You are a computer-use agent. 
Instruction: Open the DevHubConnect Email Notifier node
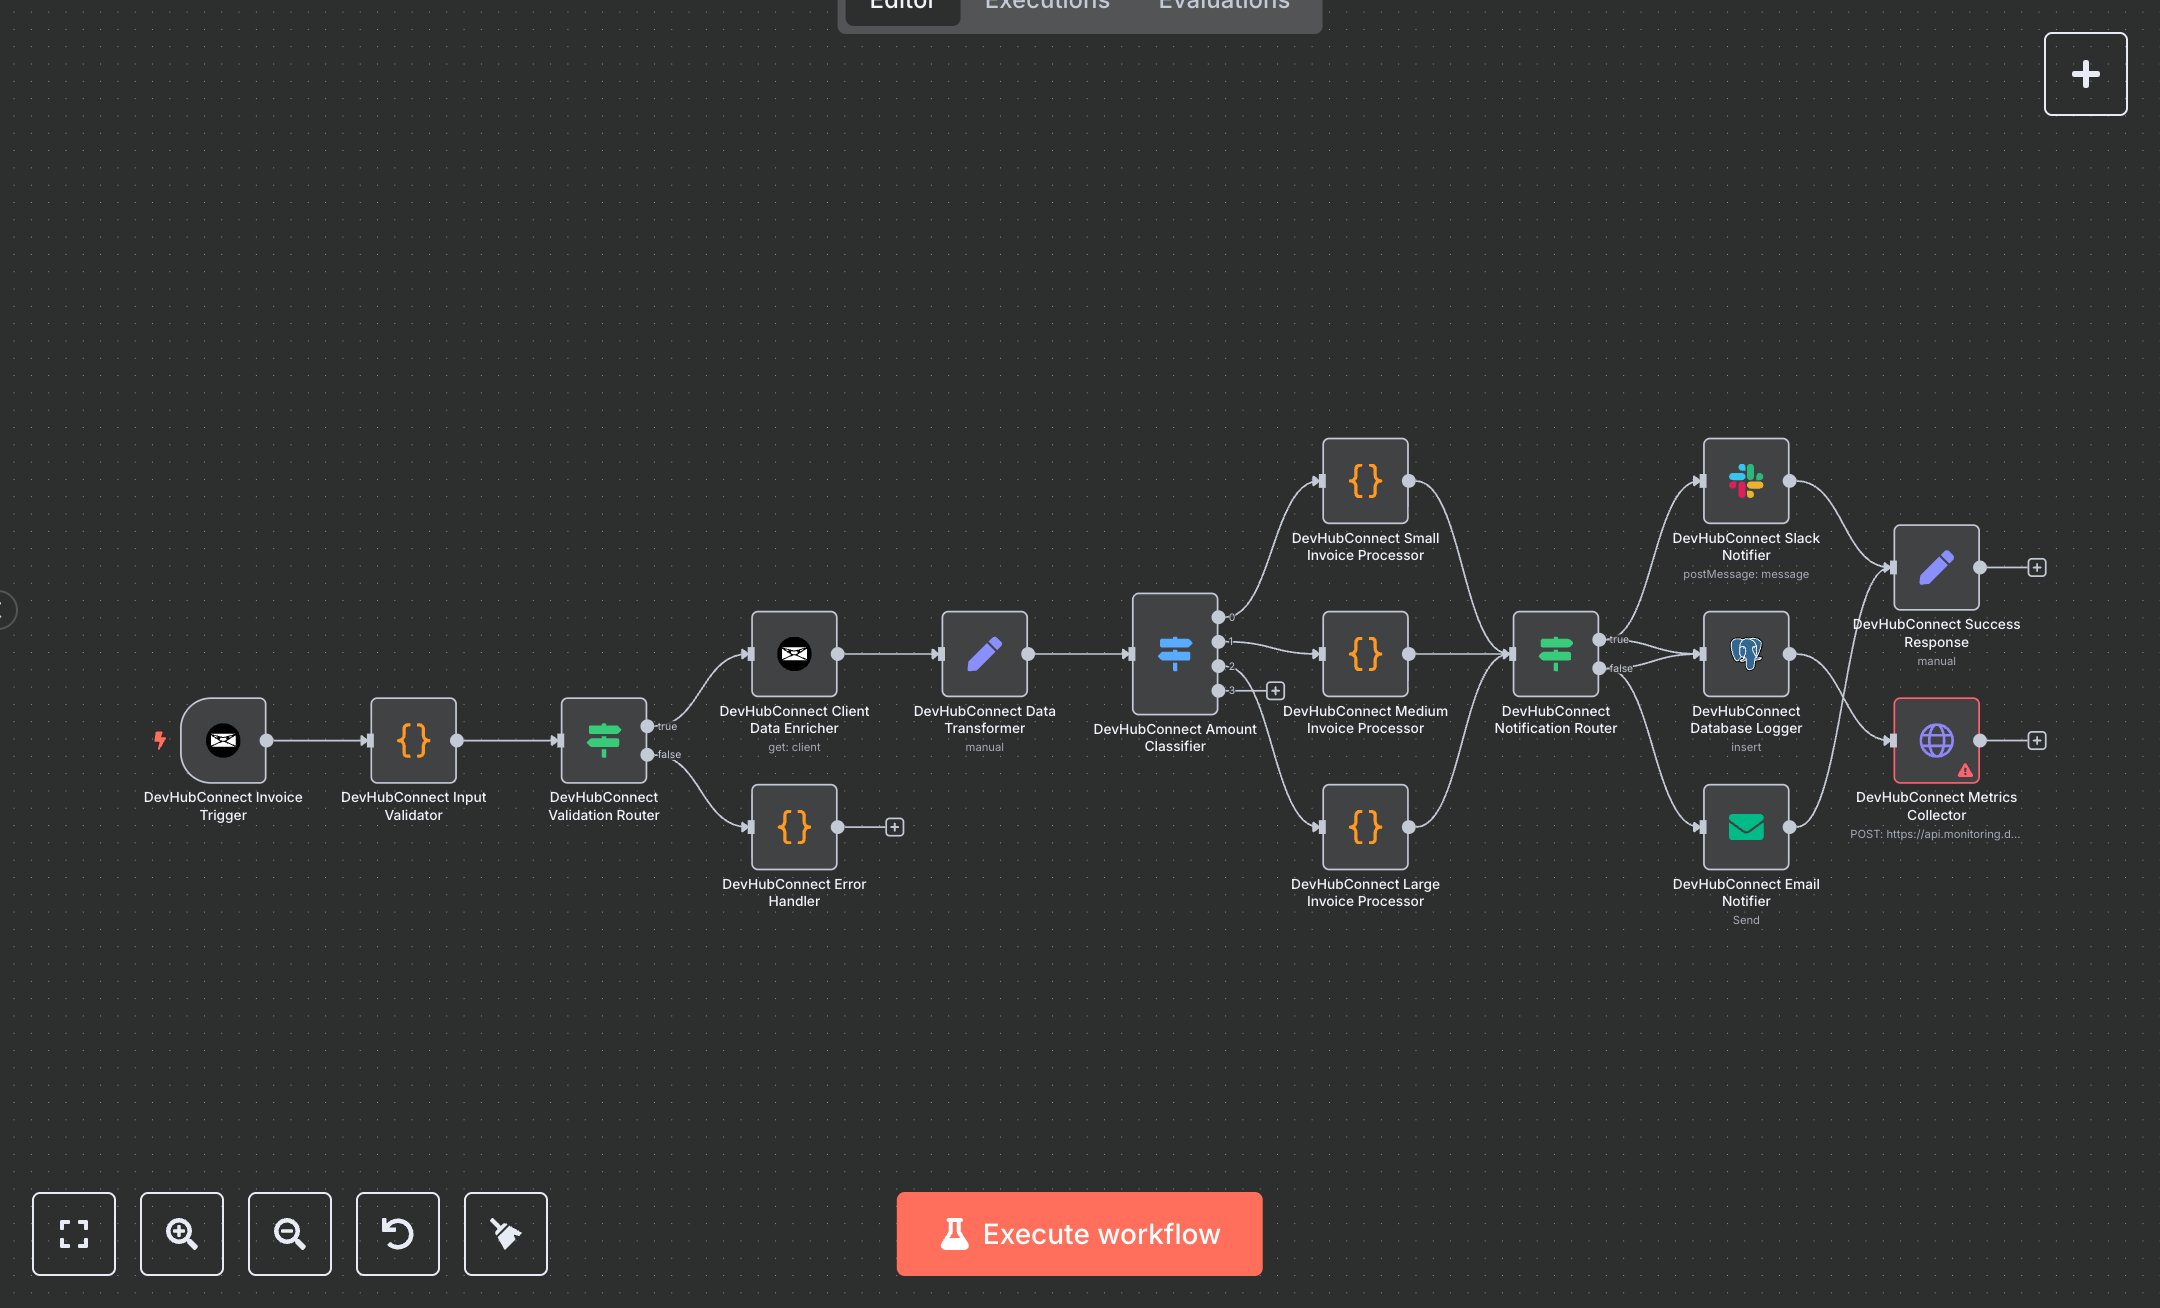(x=1745, y=827)
